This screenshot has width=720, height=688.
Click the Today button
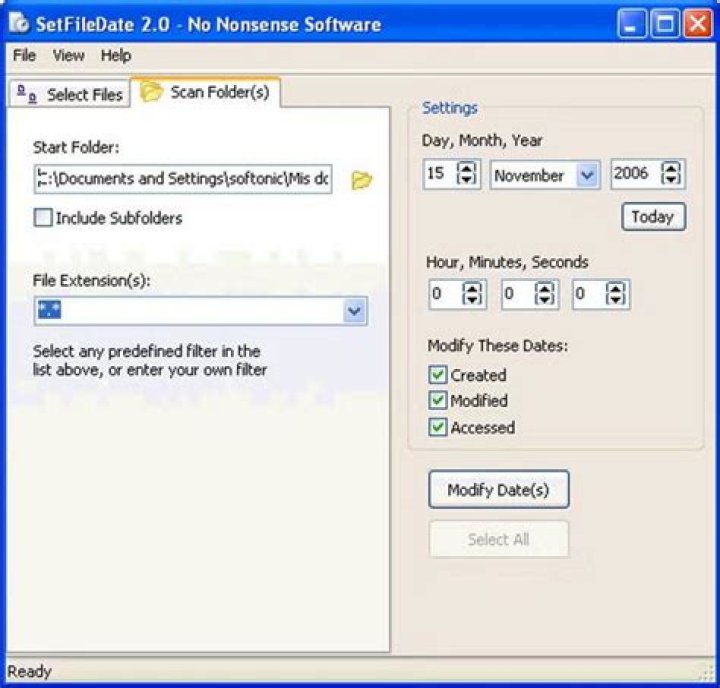[653, 217]
